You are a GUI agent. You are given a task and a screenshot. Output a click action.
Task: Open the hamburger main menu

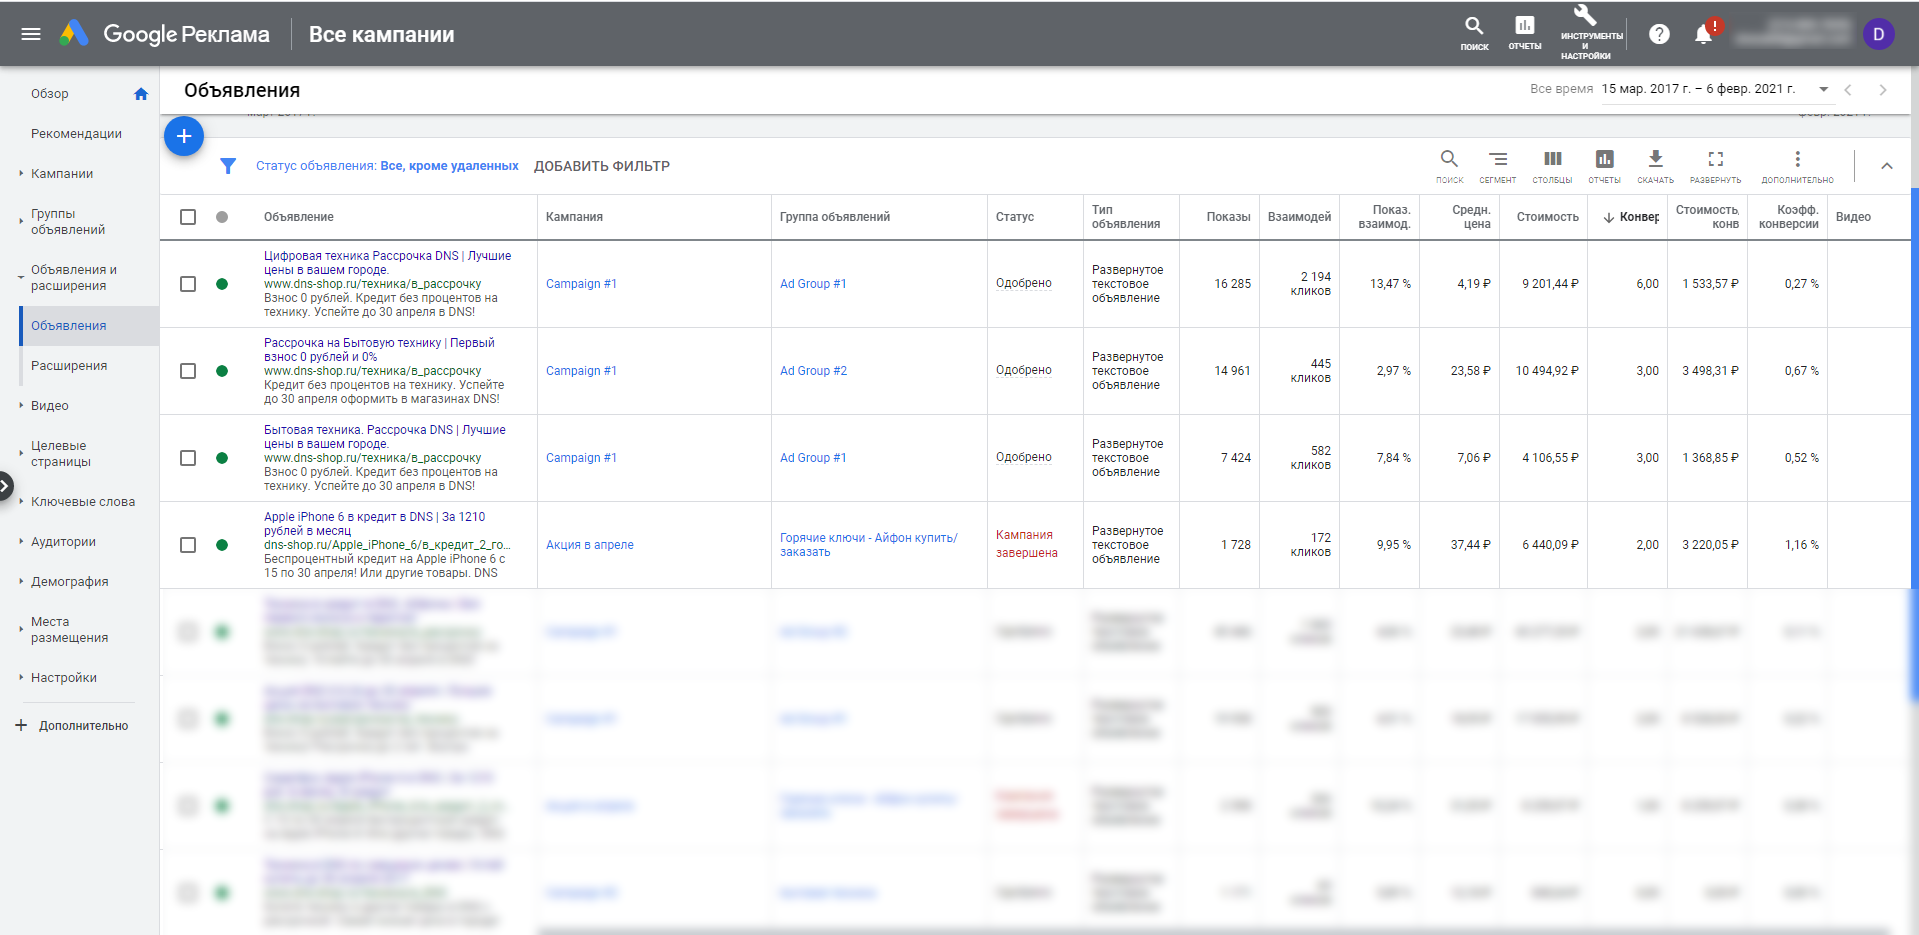coord(31,34)
